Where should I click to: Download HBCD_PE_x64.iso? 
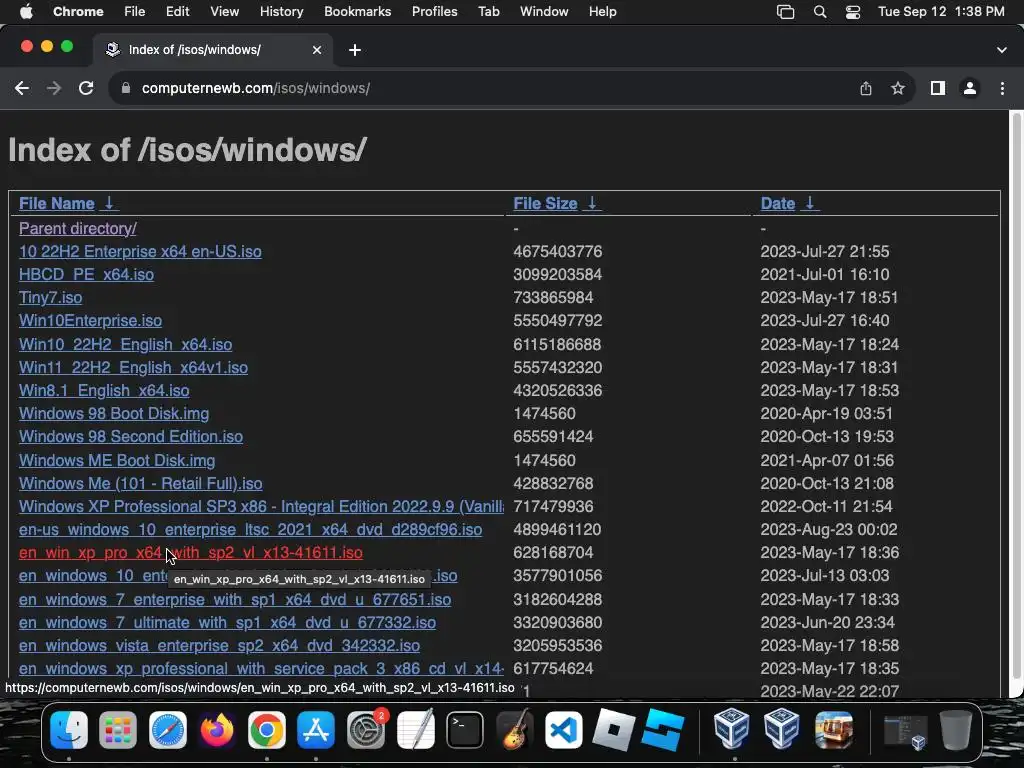(86, 274)
